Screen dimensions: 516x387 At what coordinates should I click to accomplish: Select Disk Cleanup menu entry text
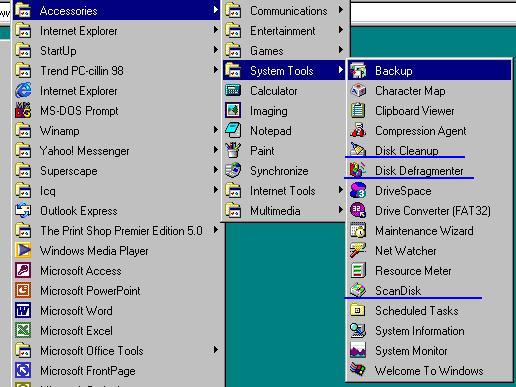407,151
